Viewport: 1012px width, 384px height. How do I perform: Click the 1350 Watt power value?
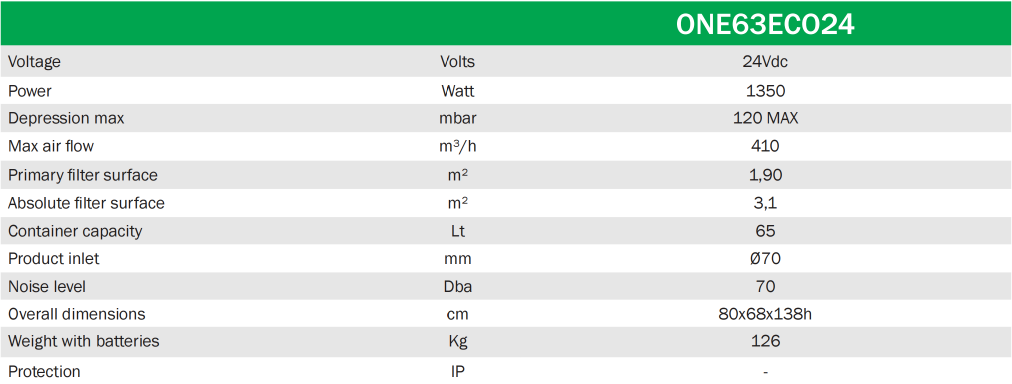coord(765,91)
